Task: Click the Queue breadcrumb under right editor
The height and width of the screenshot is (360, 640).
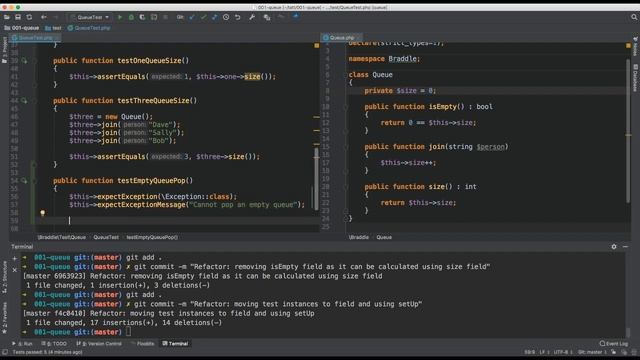Action: [x=384, y=237]
